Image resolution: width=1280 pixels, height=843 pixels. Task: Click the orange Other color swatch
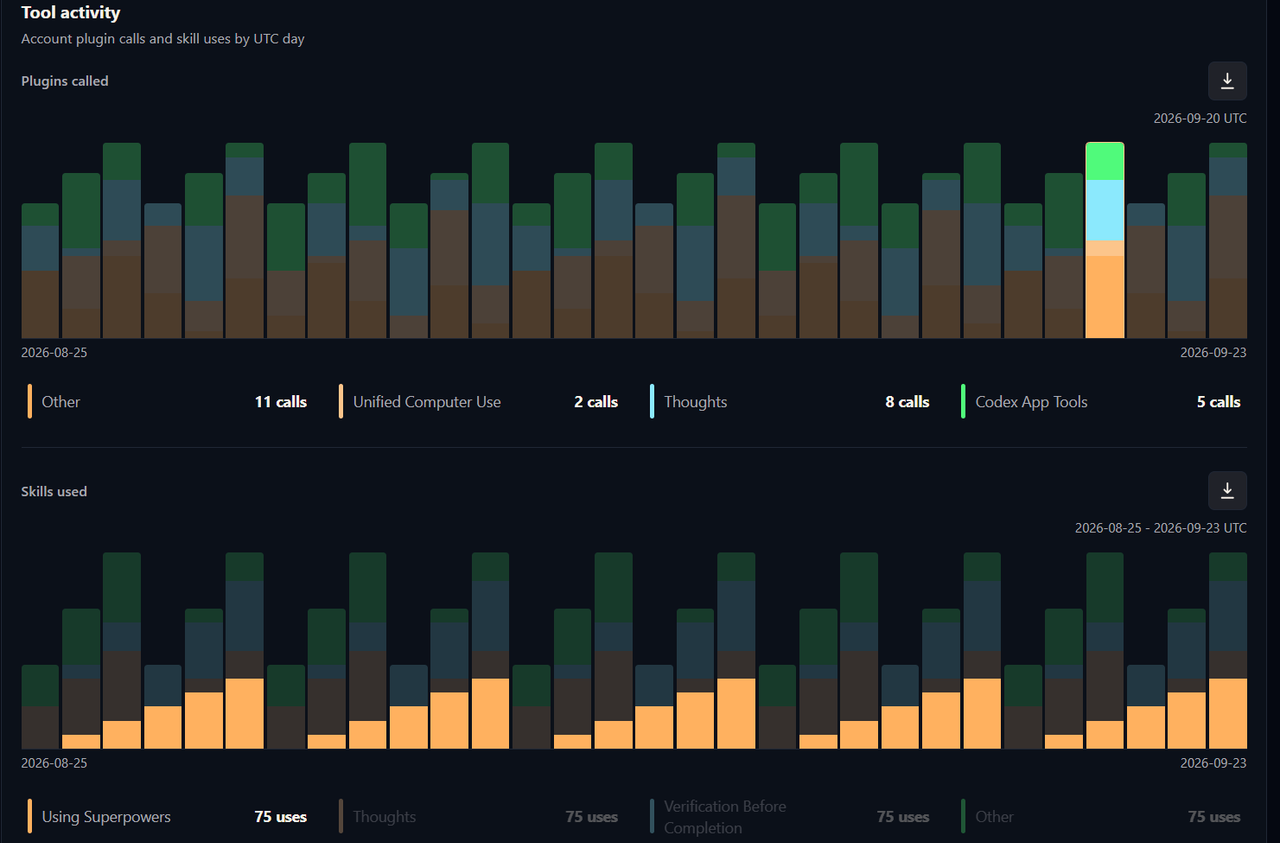pyautogui.click(x=30, y=402)
